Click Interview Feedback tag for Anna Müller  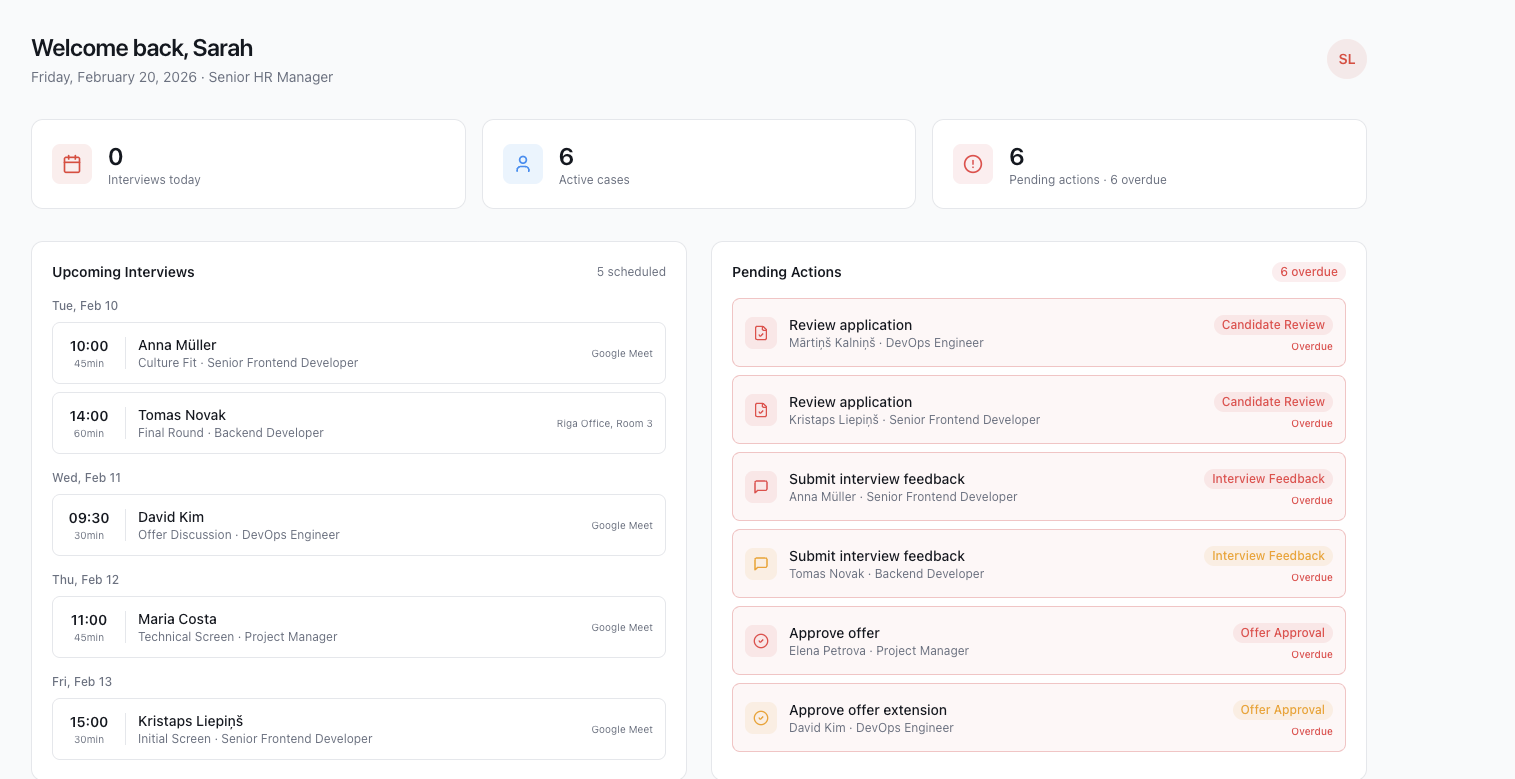pyautogui.click(x=1268, y=479)
